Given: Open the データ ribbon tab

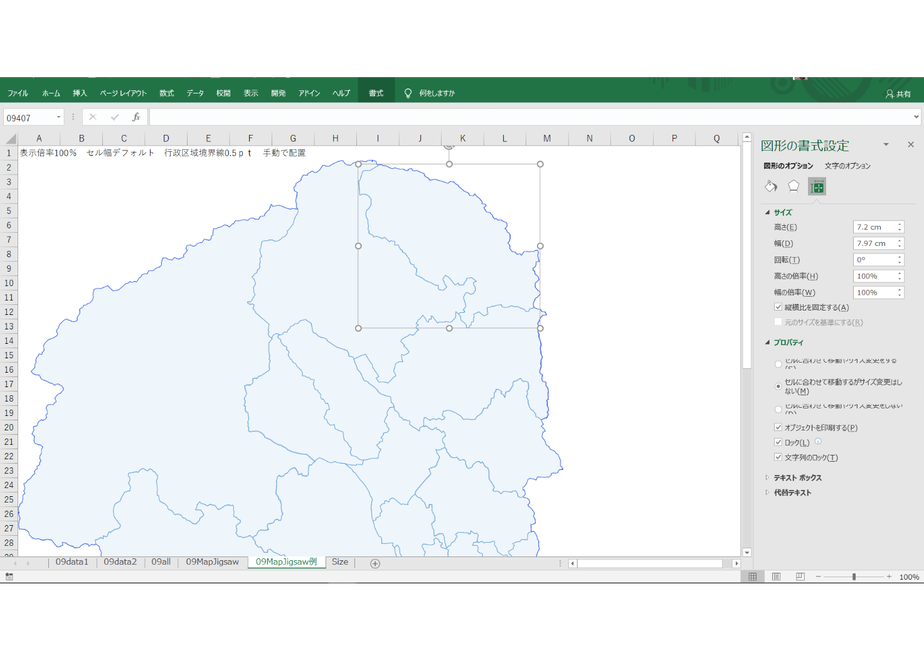Looking at the screenshot, I should 195,93.
